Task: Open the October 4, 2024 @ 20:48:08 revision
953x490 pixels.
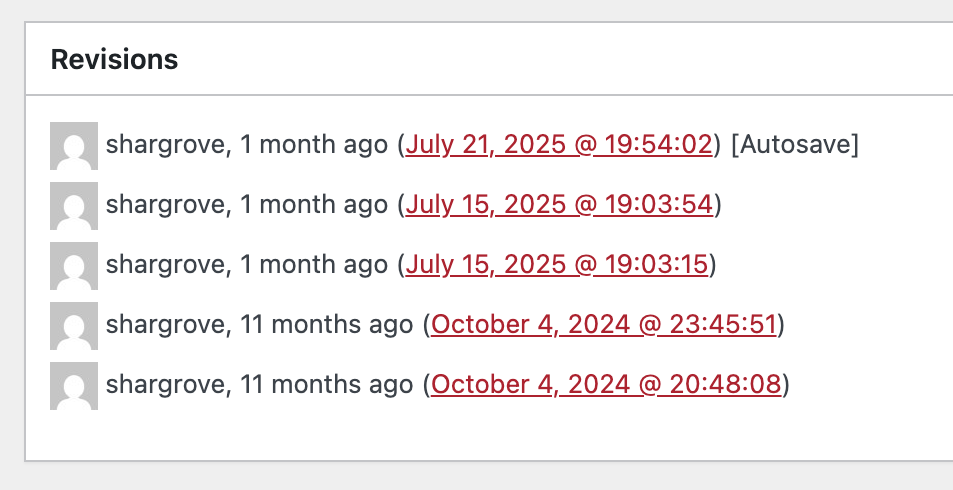Action: pos(606,385)
